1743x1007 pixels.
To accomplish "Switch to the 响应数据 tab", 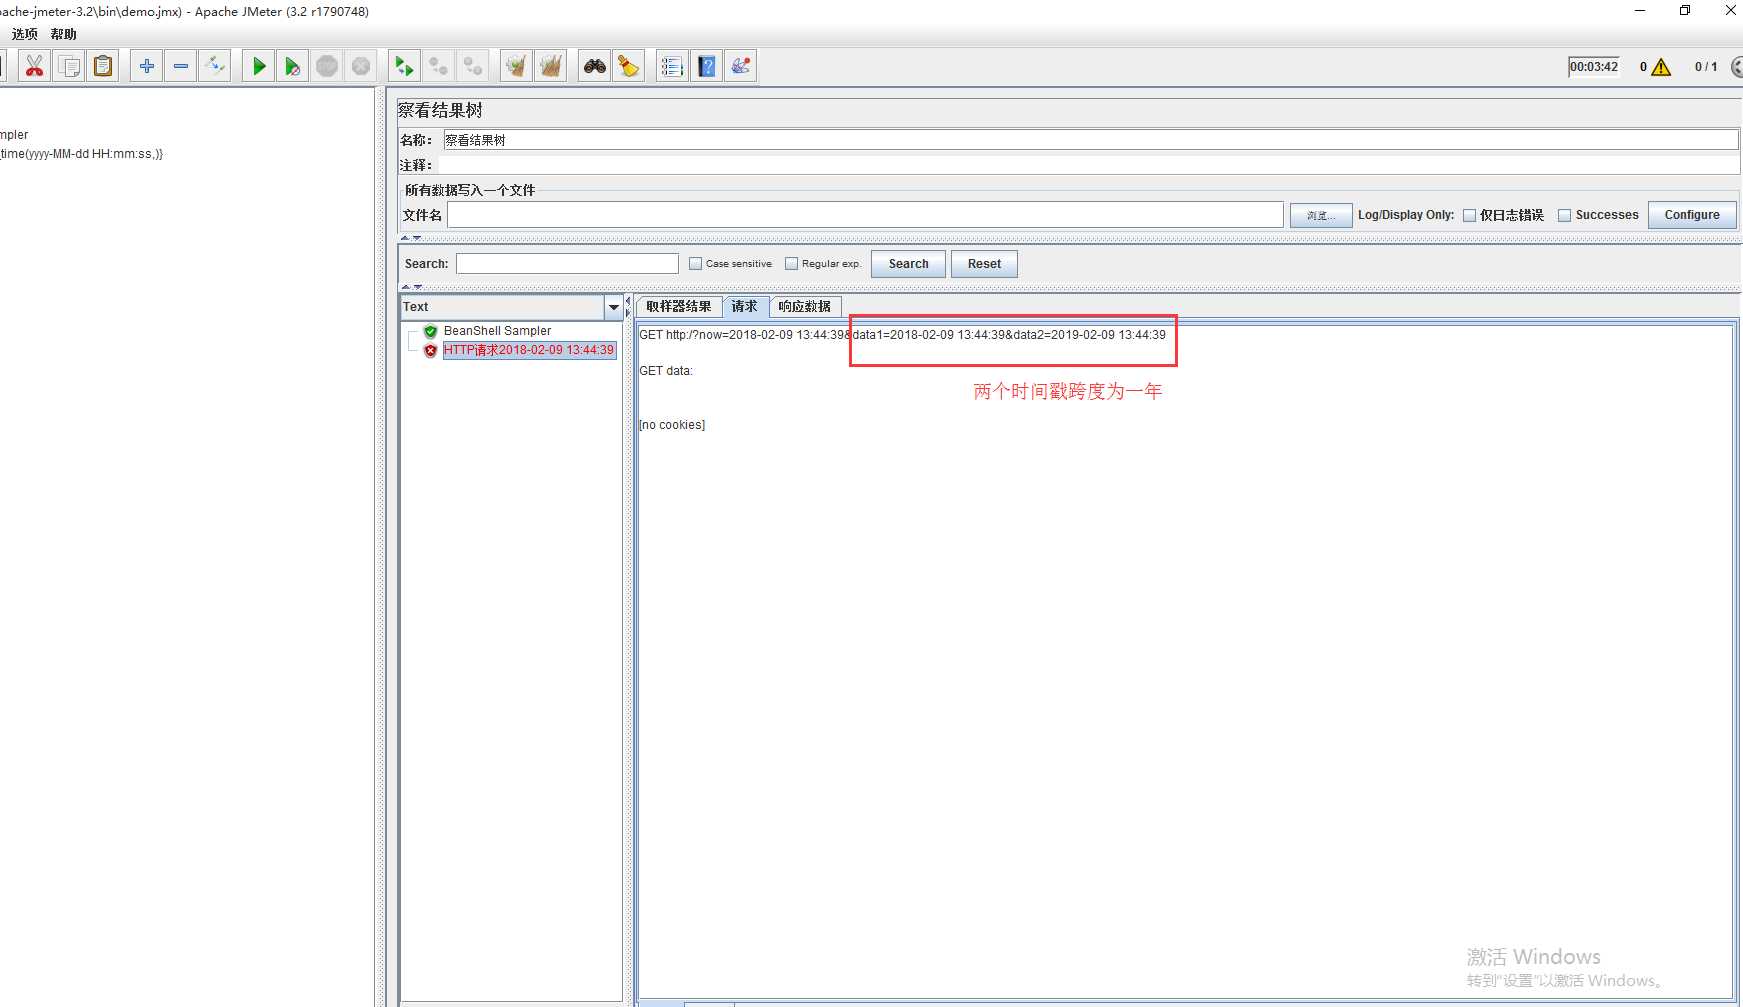I will click(x=805, y=307).
